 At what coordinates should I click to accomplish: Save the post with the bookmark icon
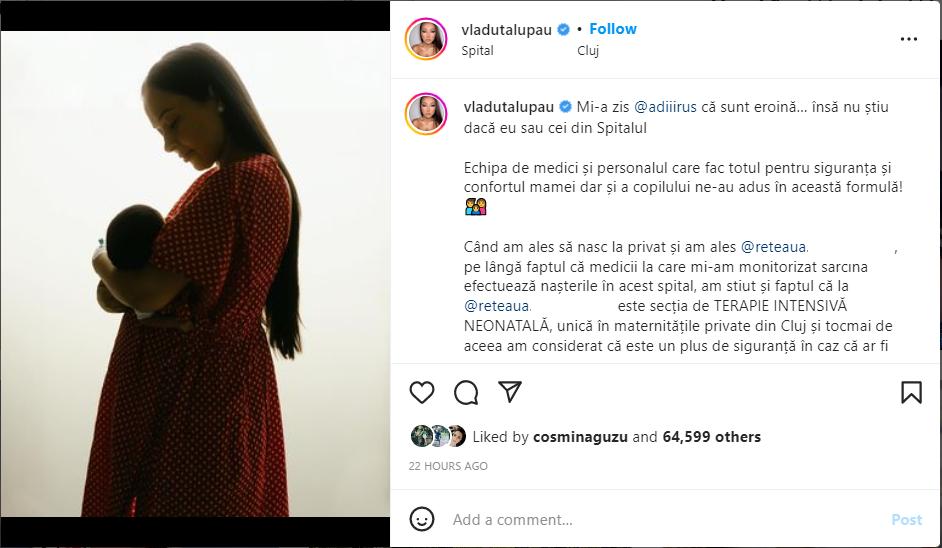911,392
